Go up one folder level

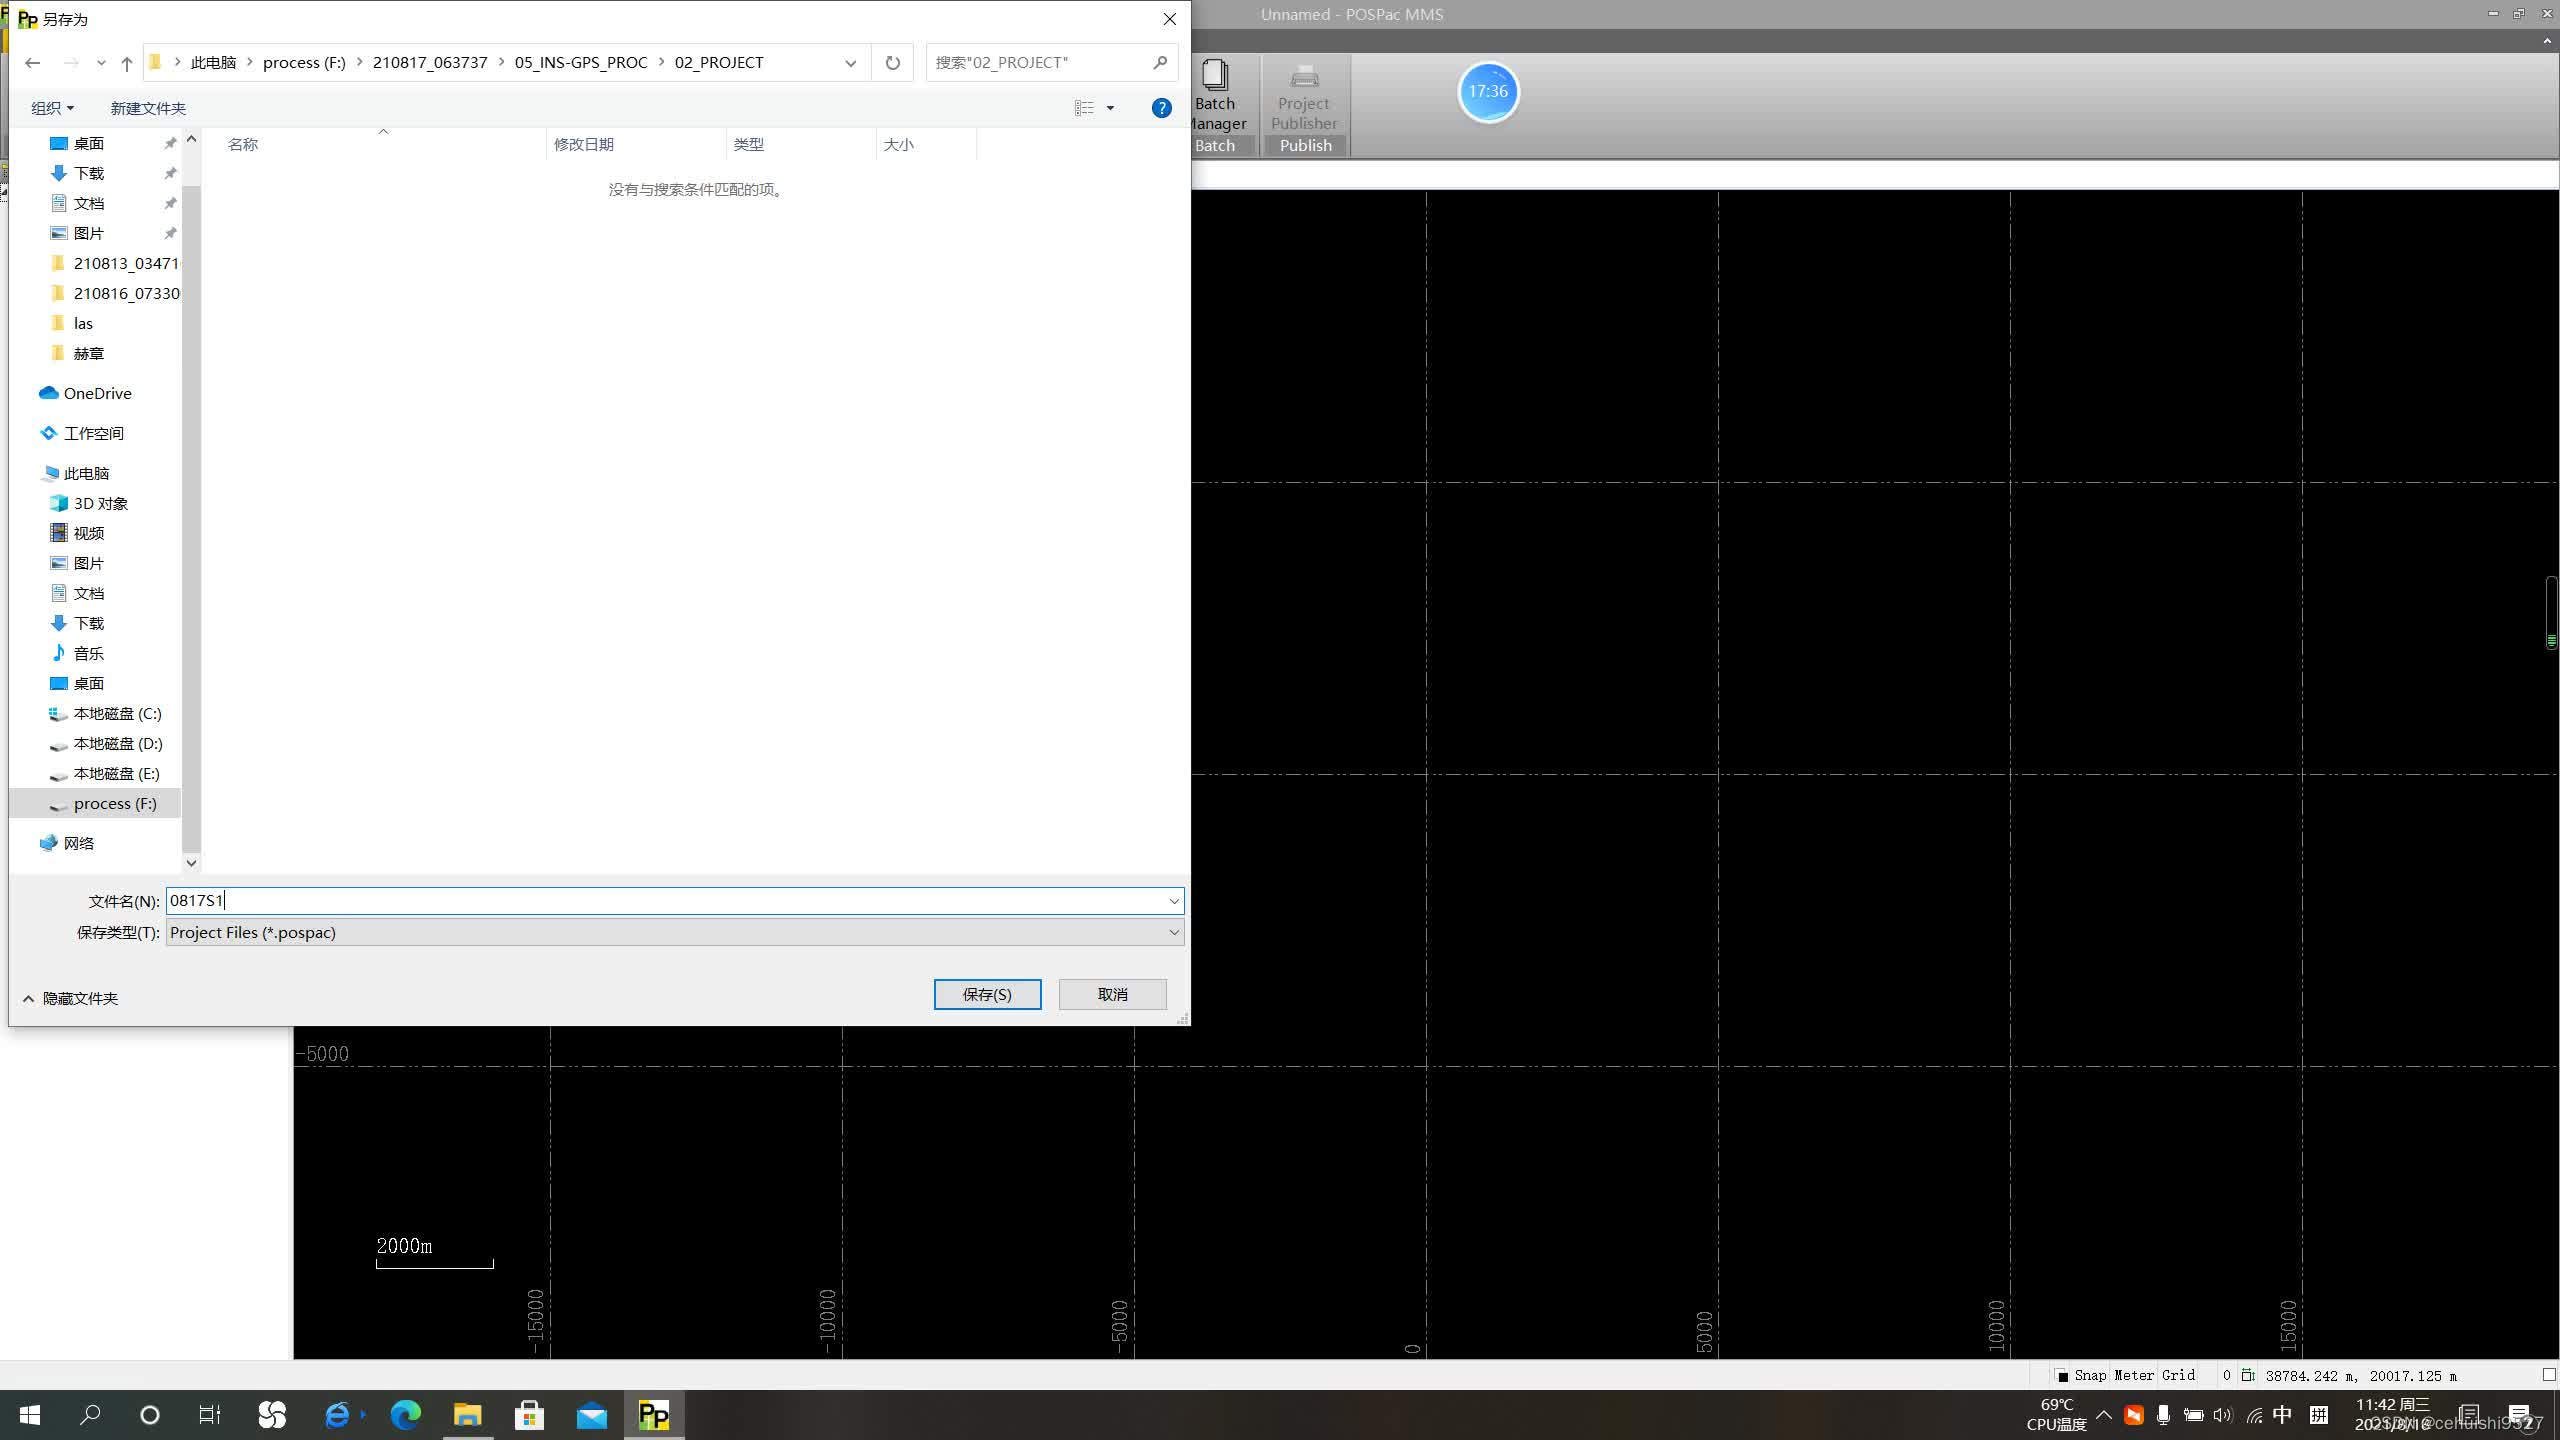tap(127, 63)
